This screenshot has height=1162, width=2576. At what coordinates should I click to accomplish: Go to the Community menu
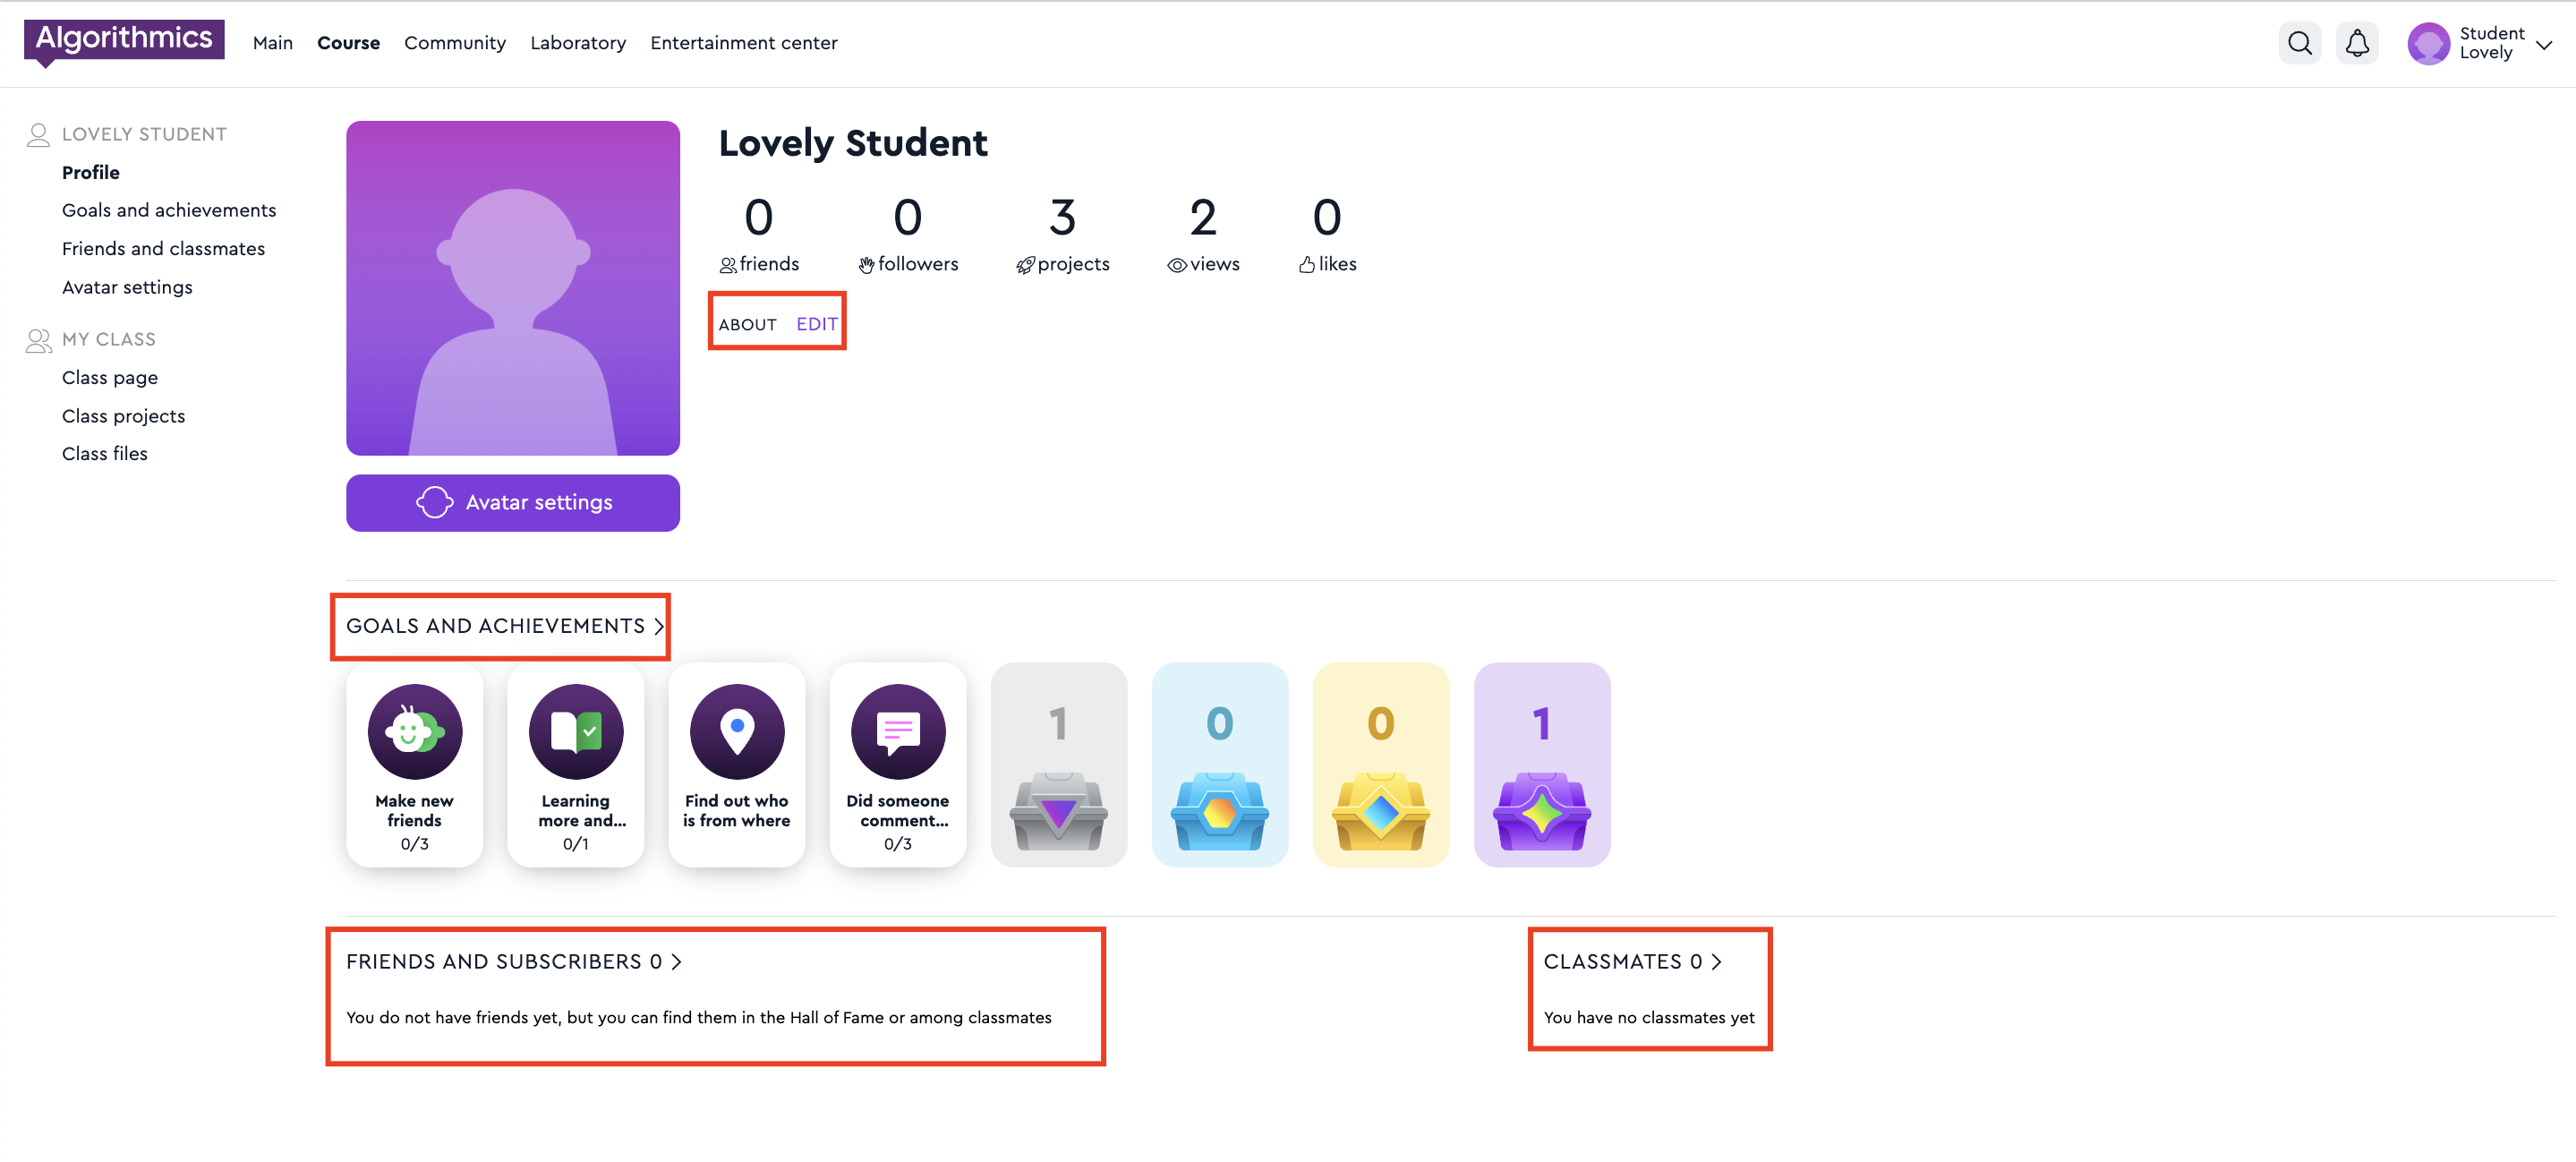[x=454, y=43]
